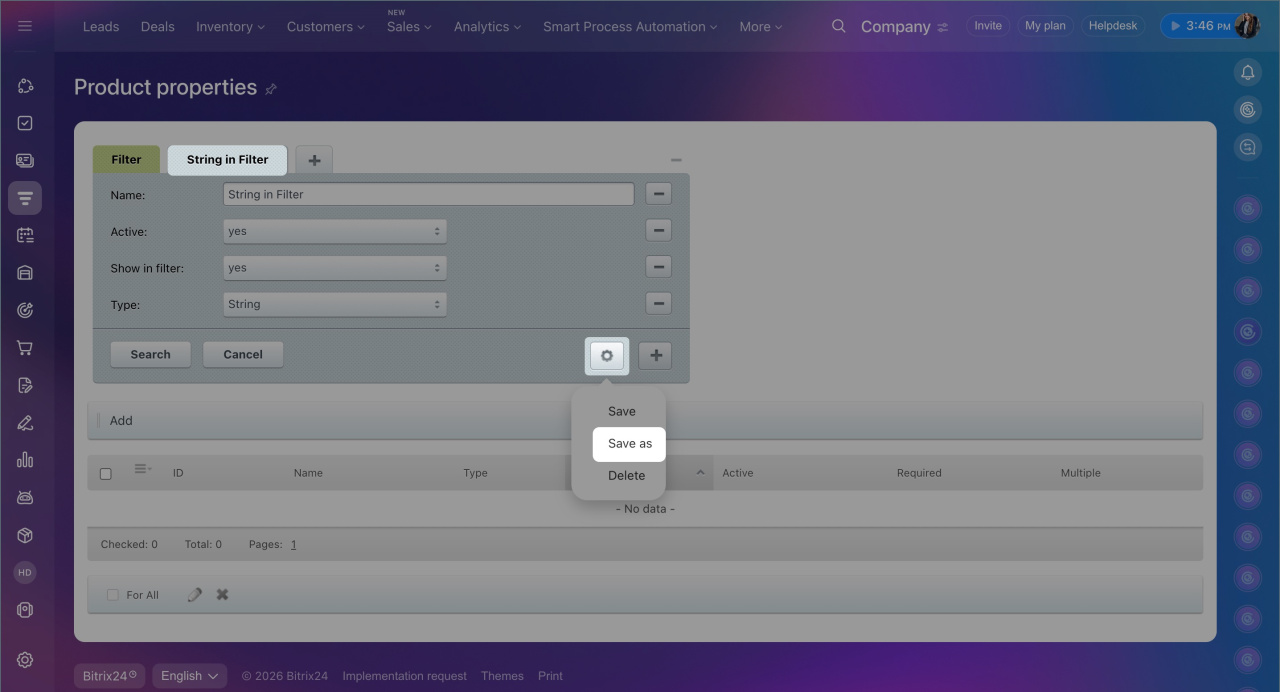Screen dimensions: 1280x692
Task: Open the hamburger main menu icon
Action: 25,26
